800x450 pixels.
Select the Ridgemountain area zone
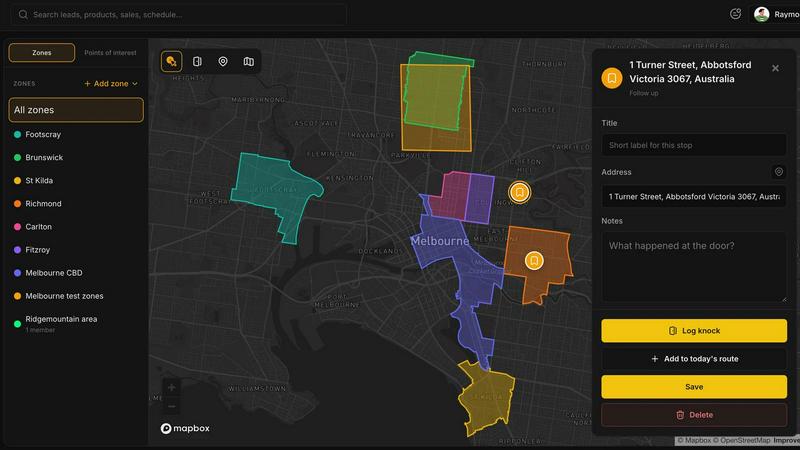coord(76,323)
